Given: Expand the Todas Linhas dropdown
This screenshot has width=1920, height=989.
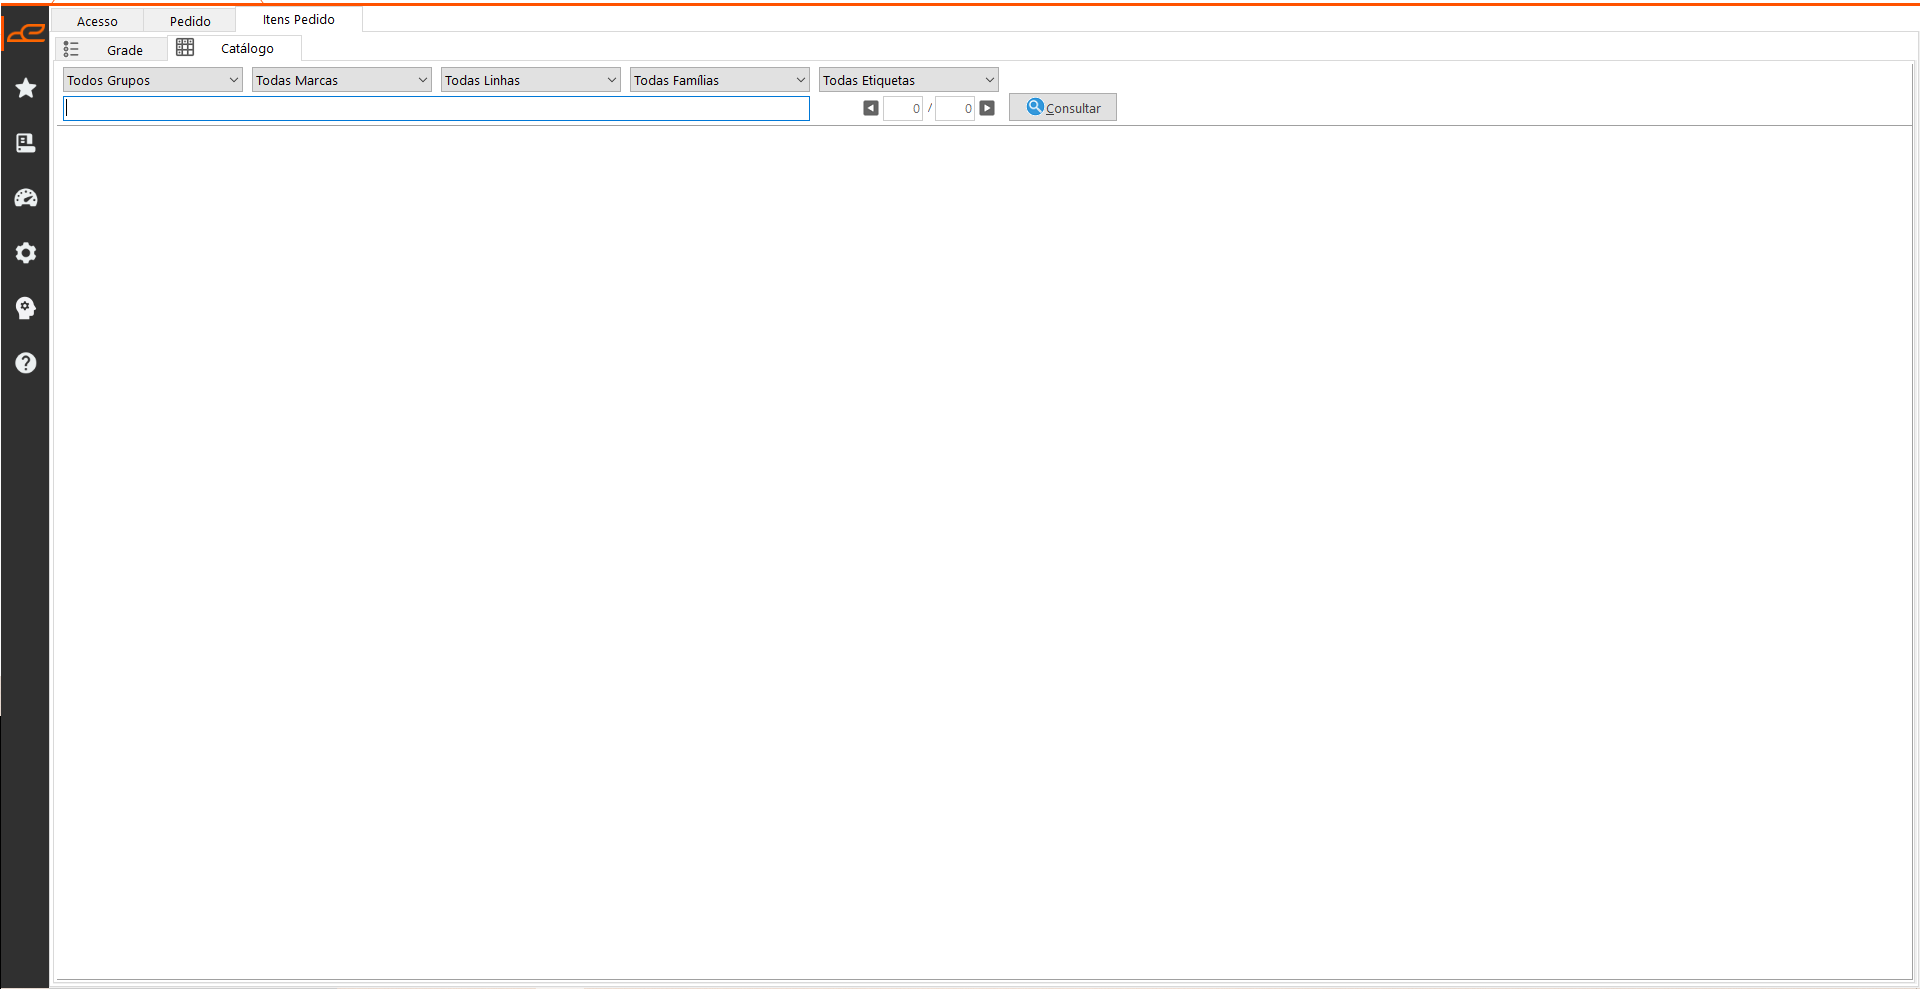Looking at the screenshot, I should click(530, 80).
